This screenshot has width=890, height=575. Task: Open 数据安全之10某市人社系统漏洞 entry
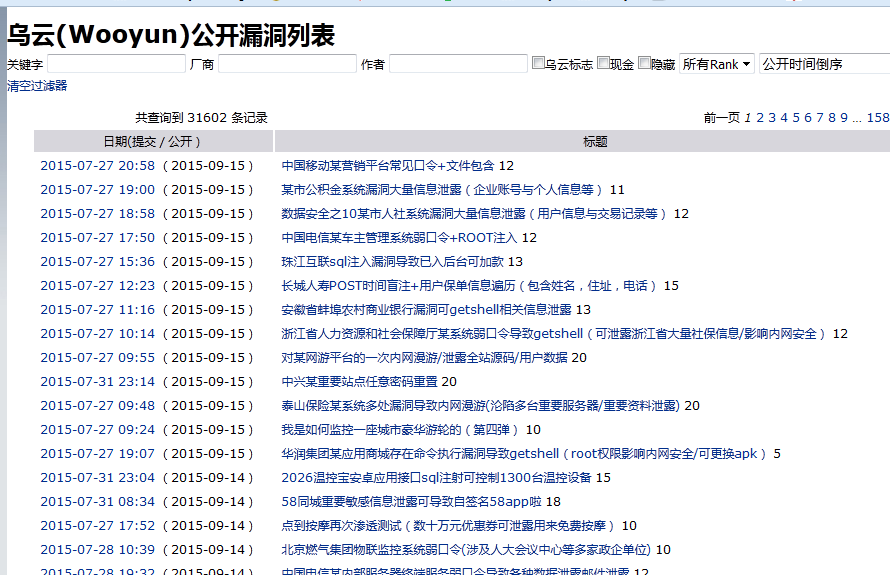476,213
